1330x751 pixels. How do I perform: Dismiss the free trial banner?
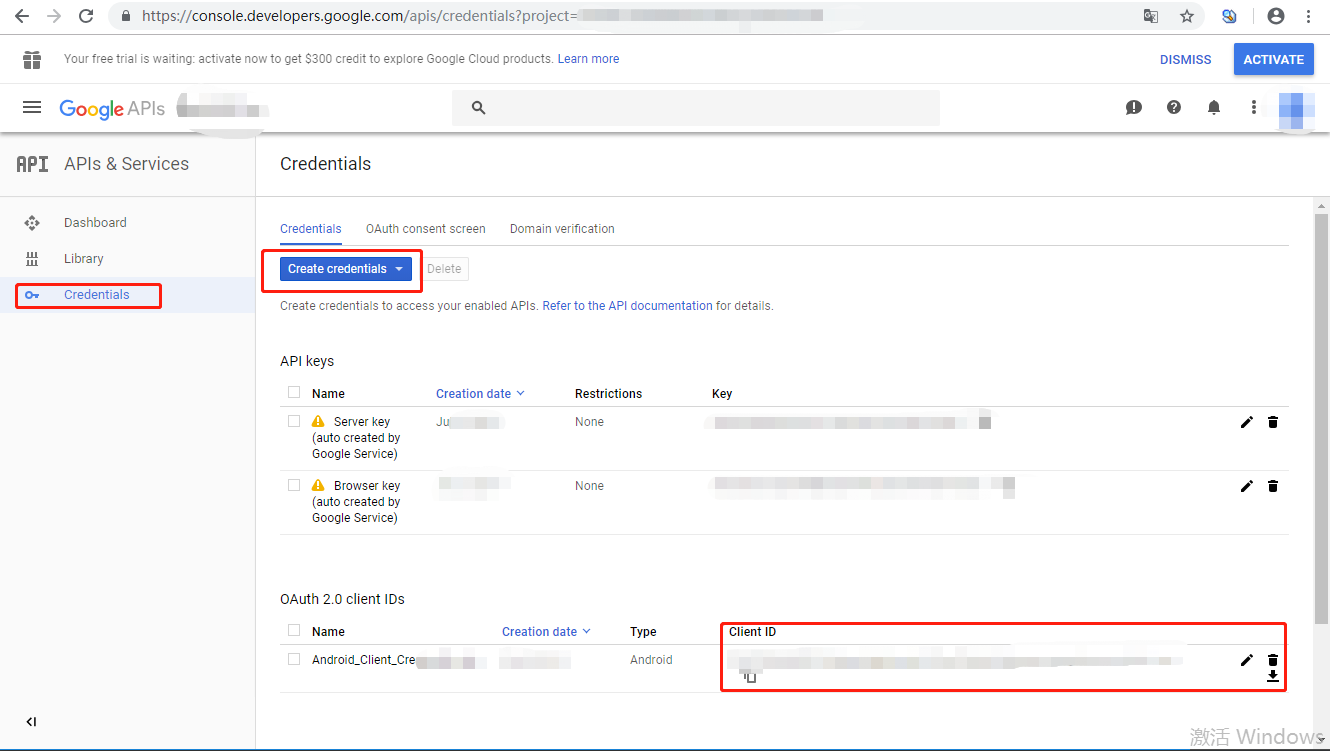[x=1186, y=60]
